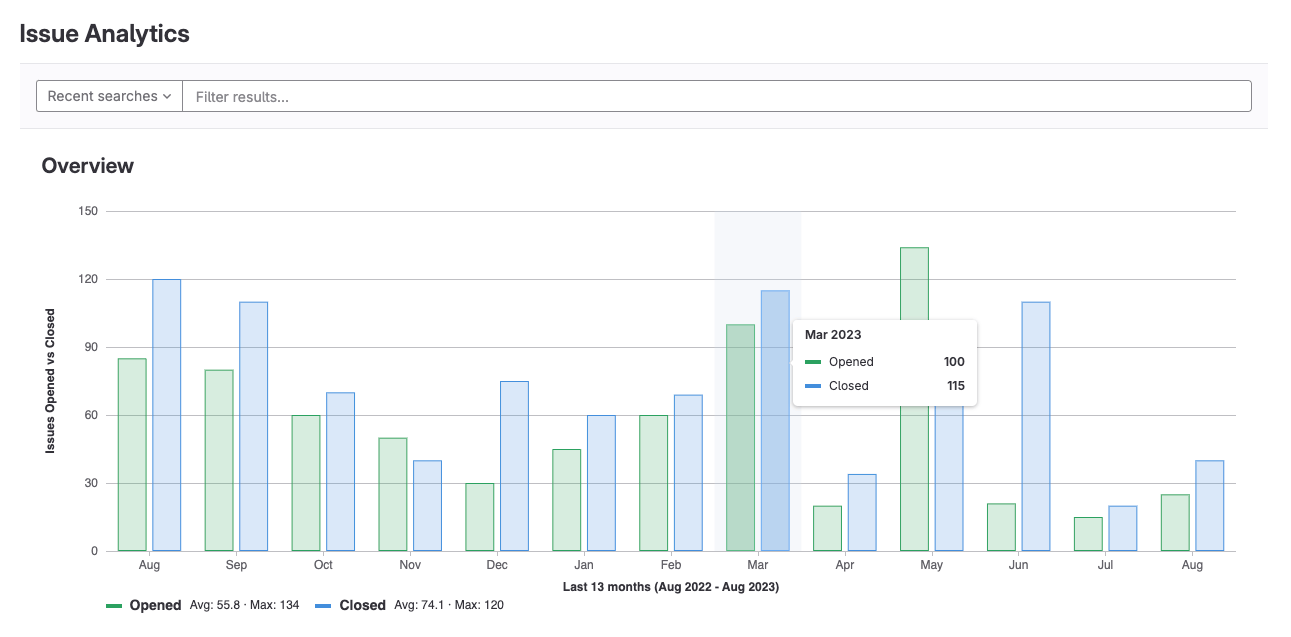Select the Overview section header
This screenshot has height=637, width=1291.
(87, 165)
